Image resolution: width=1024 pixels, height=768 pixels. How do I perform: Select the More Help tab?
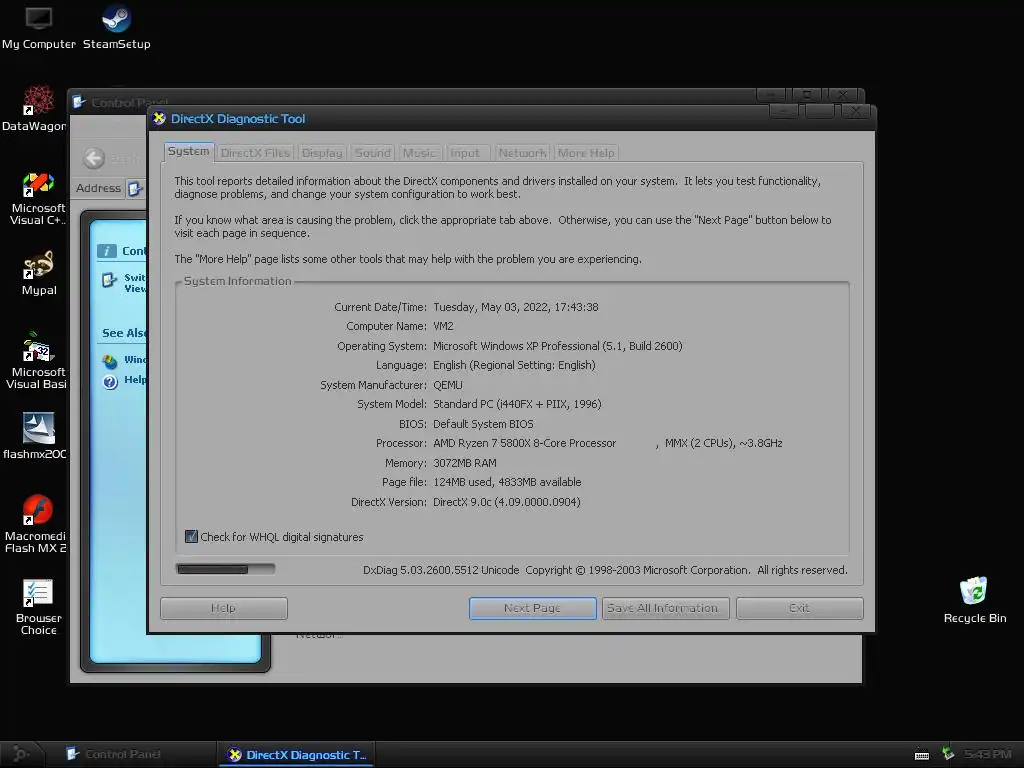coord(586,153)
